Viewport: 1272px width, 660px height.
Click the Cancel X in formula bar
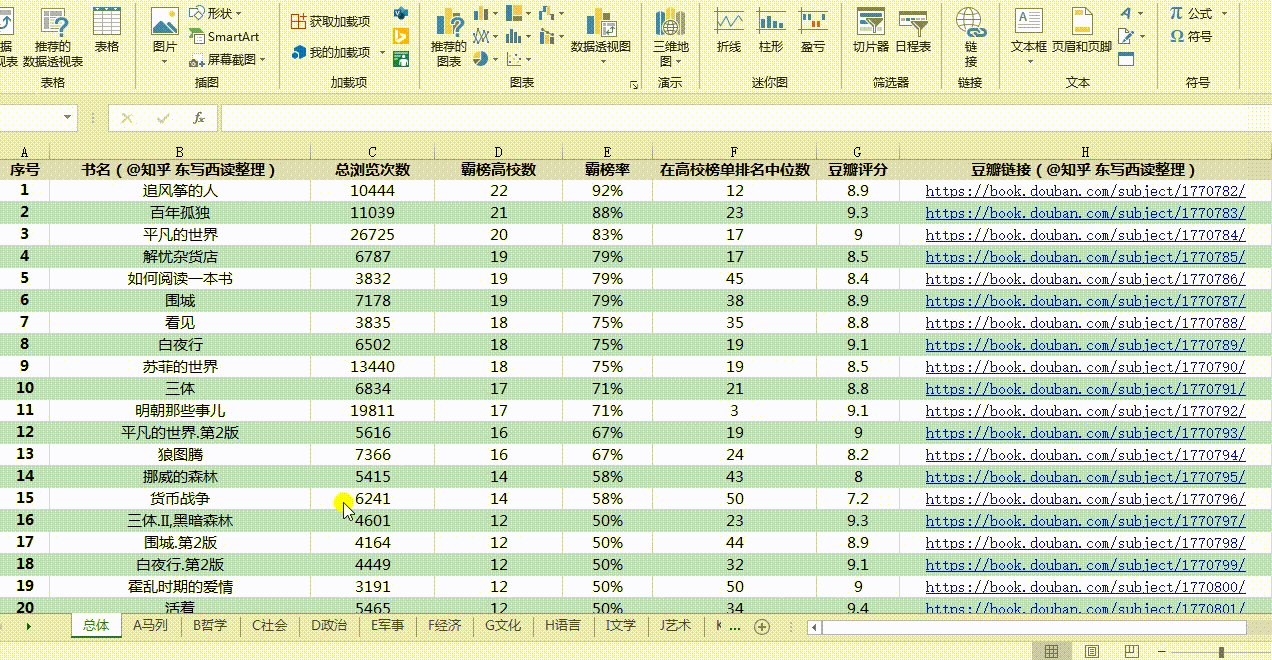click(127, 118)
